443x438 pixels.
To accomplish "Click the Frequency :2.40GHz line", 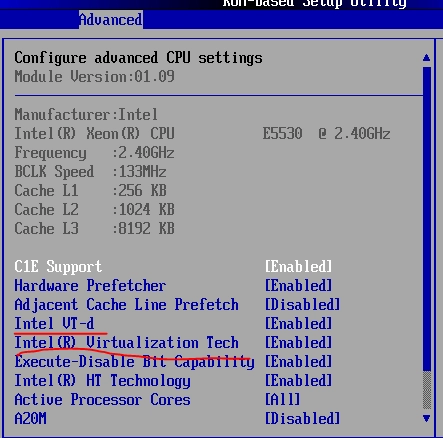I will pyautogui.click(x=94, y=153).
